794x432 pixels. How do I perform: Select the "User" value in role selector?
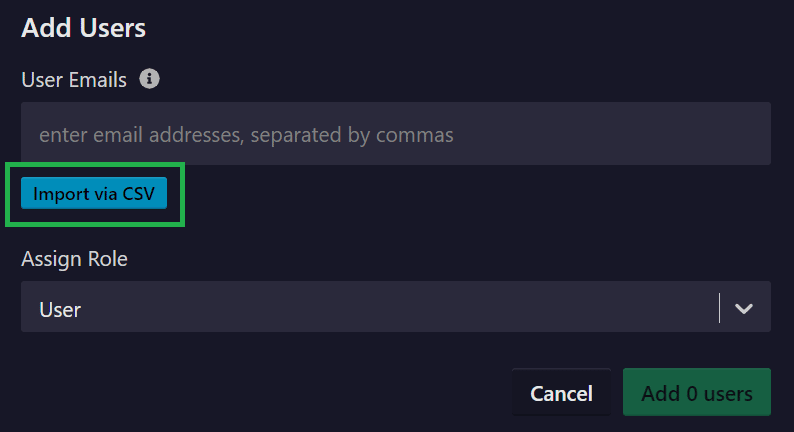60,309
